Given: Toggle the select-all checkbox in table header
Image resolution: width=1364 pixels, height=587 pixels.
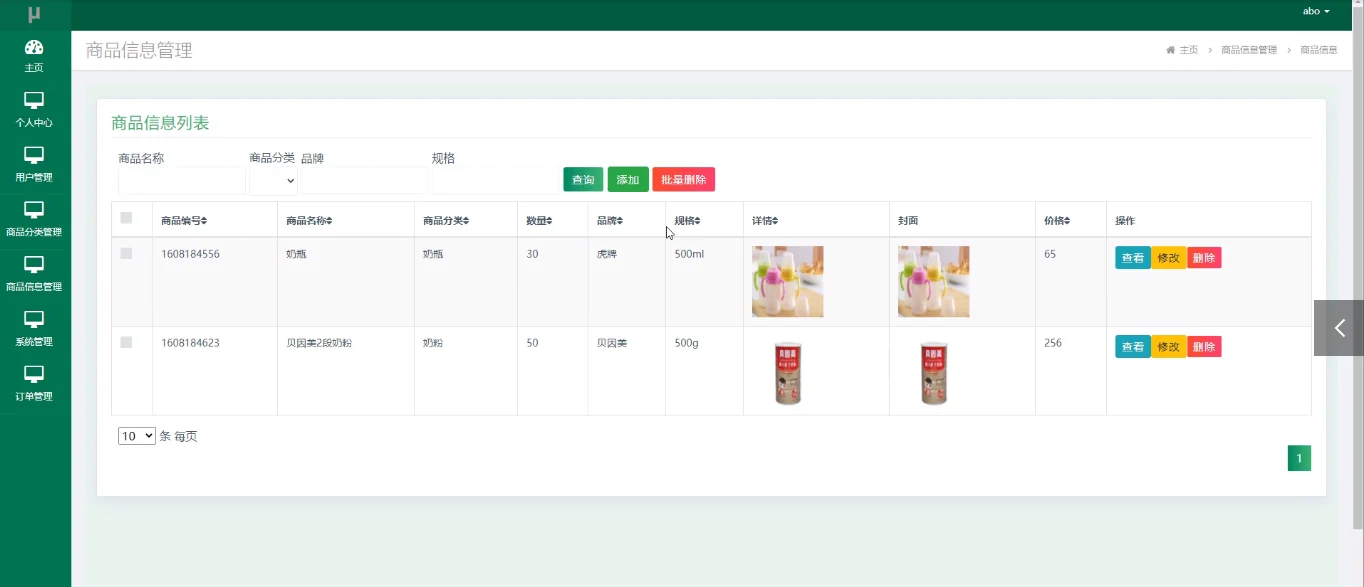Looking at the screenshot, I should pos(126,218).
